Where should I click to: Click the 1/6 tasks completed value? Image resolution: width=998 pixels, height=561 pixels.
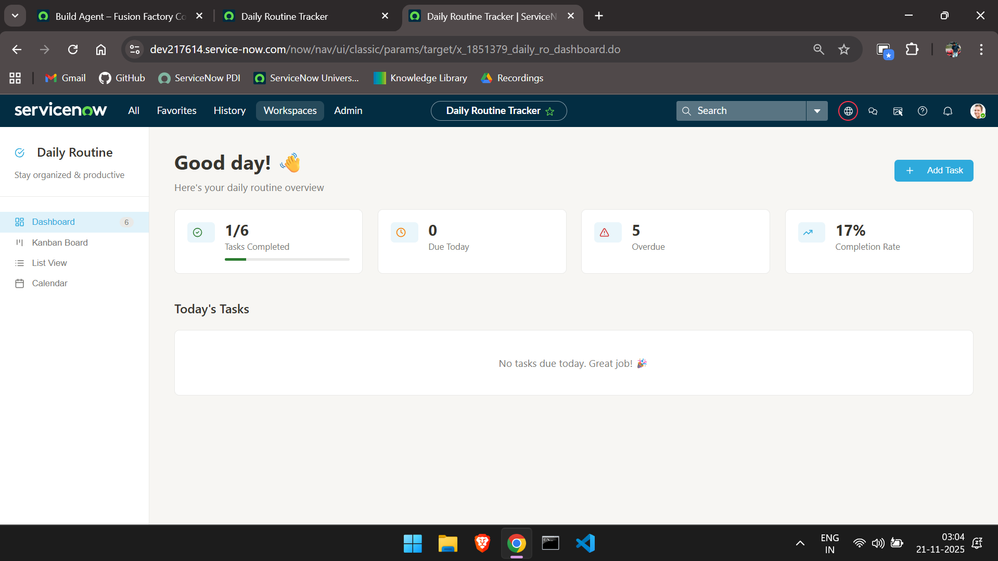(x=237, y=231)
